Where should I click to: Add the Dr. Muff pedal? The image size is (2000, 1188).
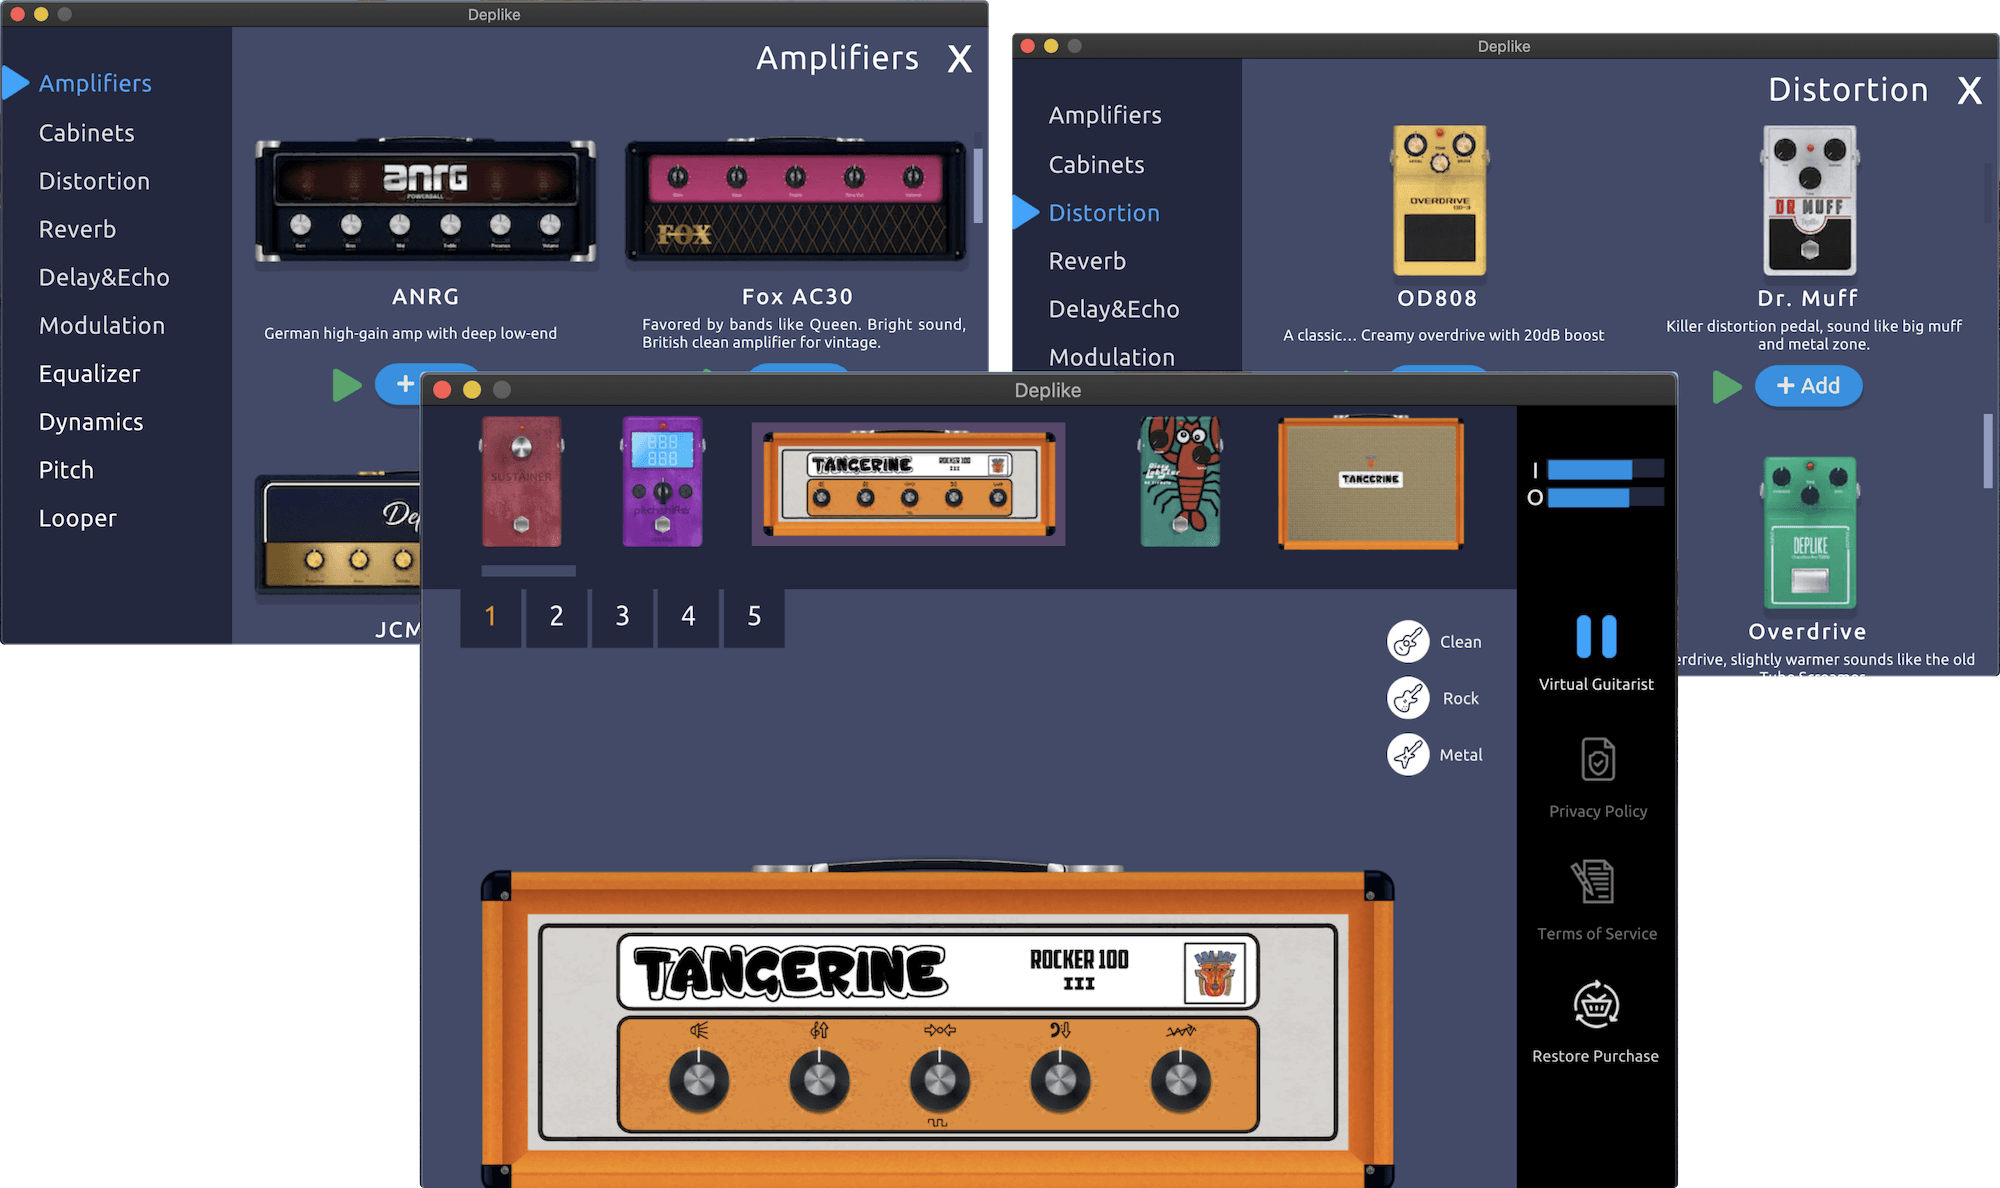click(x=1808, y=386)
